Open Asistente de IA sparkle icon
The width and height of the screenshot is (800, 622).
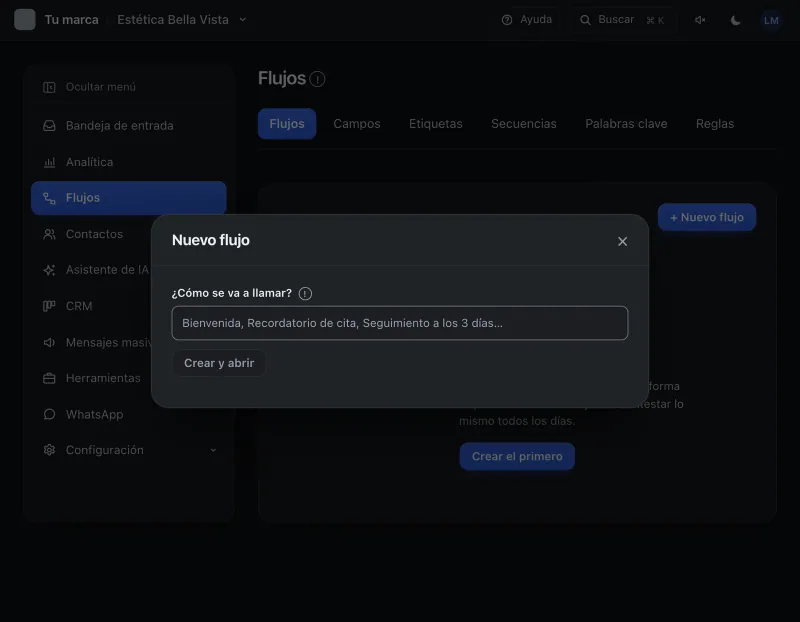click(x=49, y=270)
